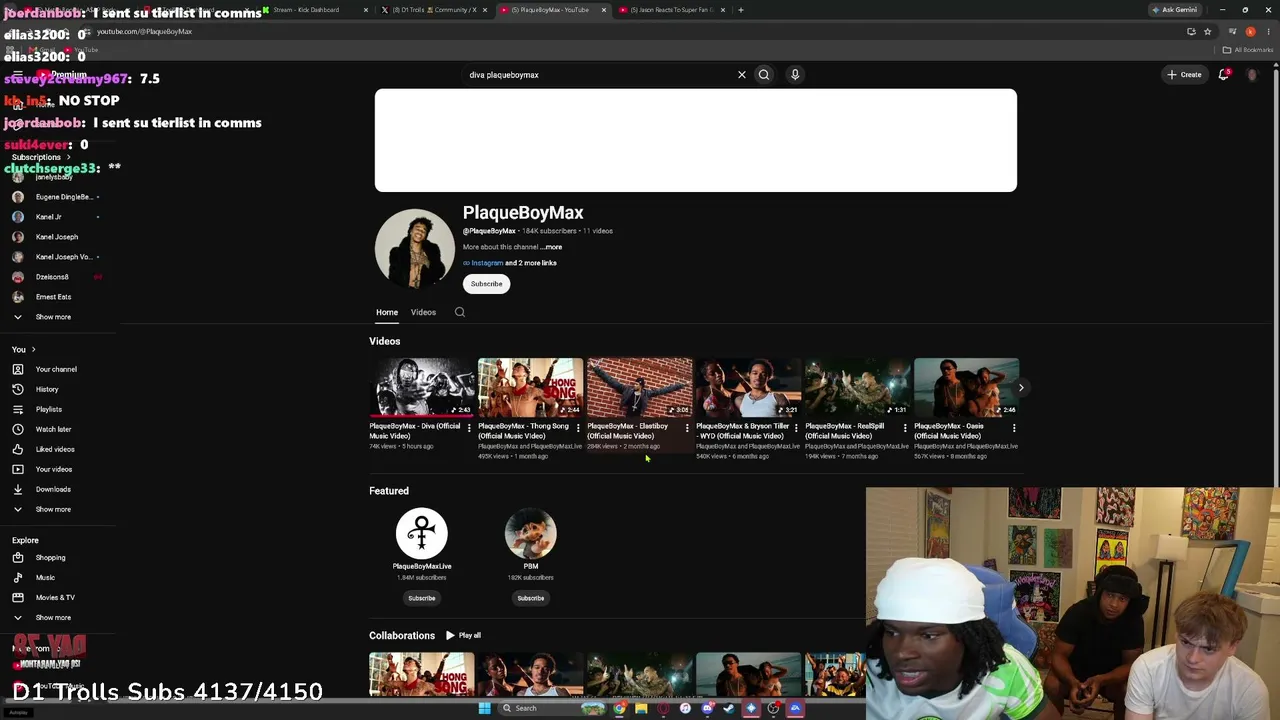Subscribe to the PlaqueBoyMax channel
The image size is (1280, 720).
pos(487,284)
